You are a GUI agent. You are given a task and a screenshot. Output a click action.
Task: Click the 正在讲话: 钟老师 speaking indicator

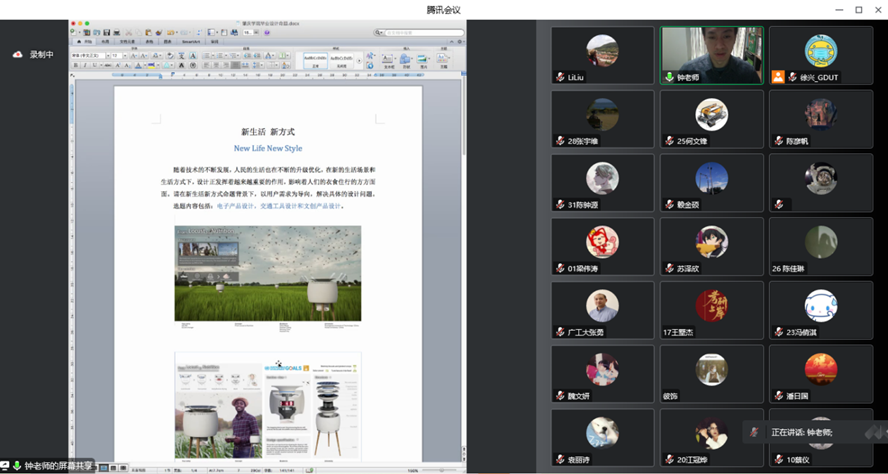pos(800,432)
